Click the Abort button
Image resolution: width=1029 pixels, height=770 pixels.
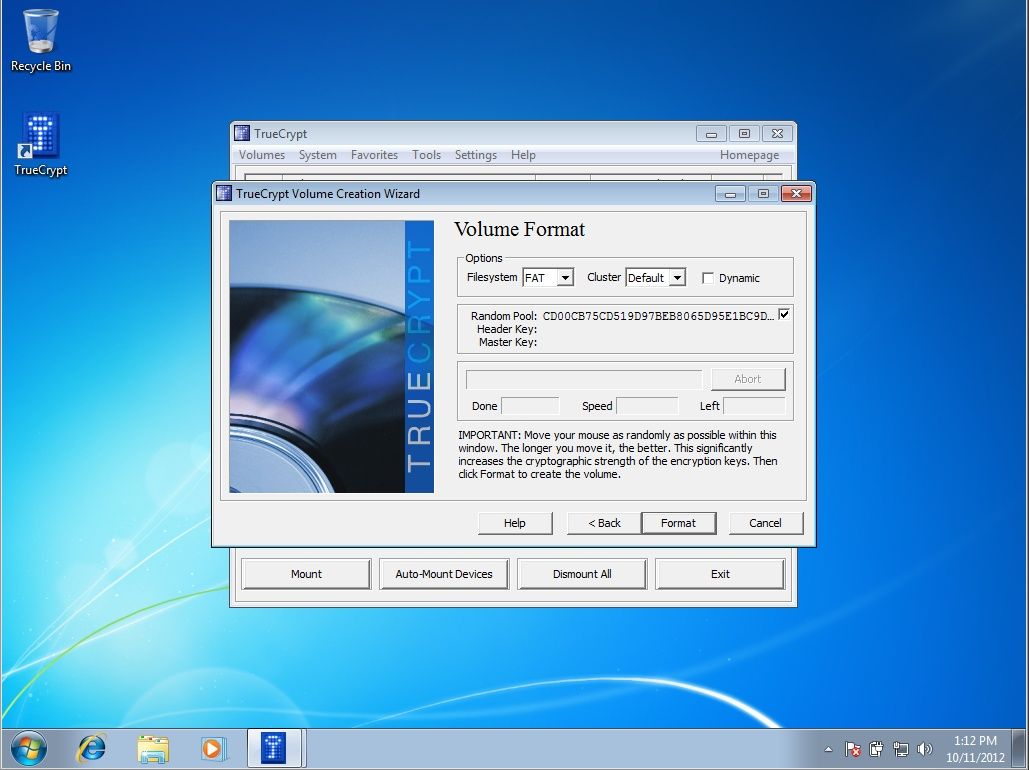point(748,379)
